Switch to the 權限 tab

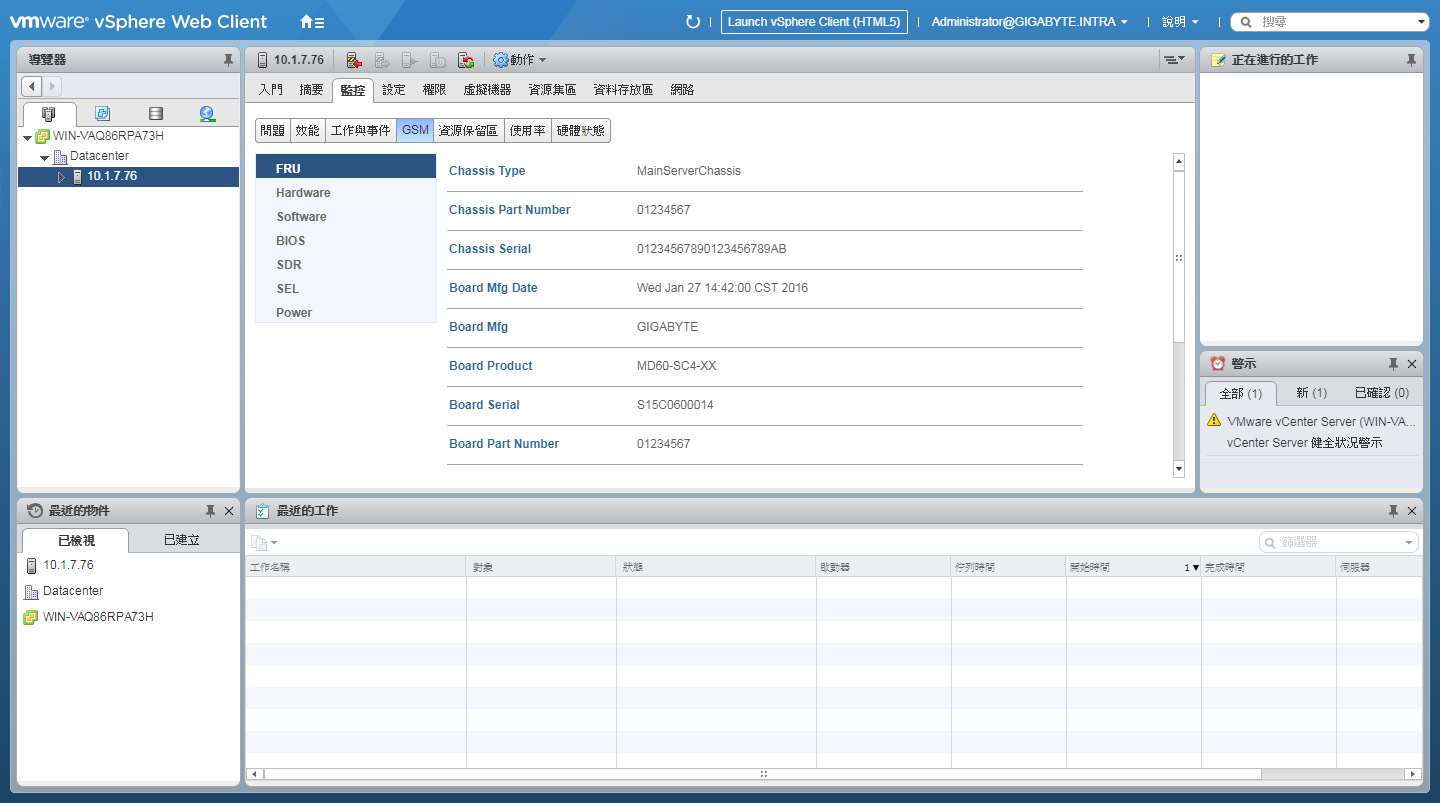click(434, 90)
